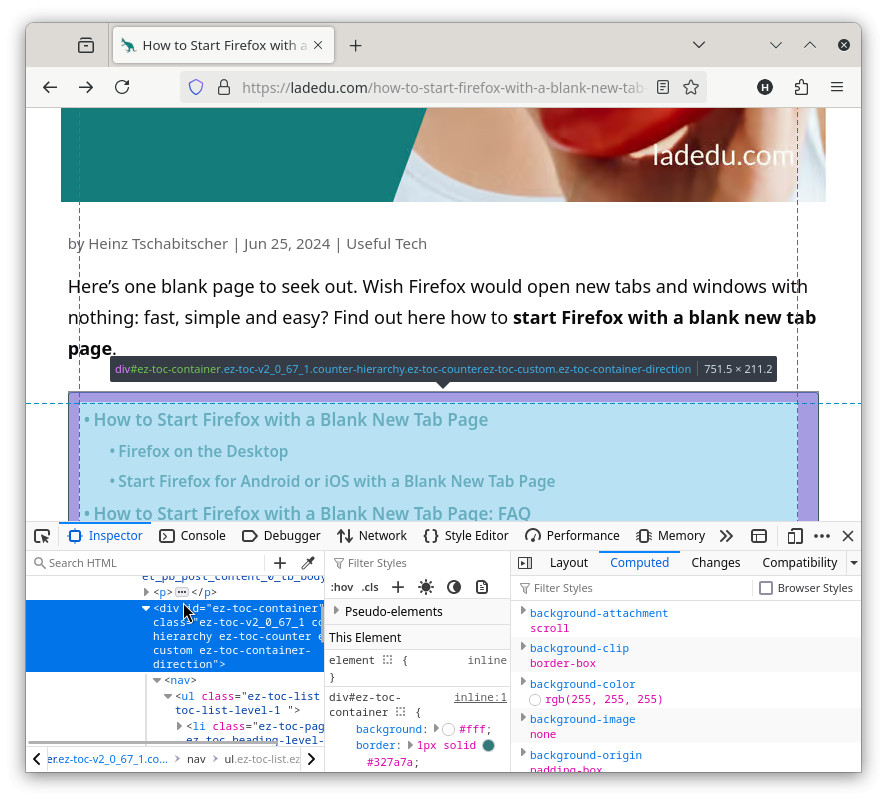
Task: Collapse the nav element node
Action: [157, 680]
